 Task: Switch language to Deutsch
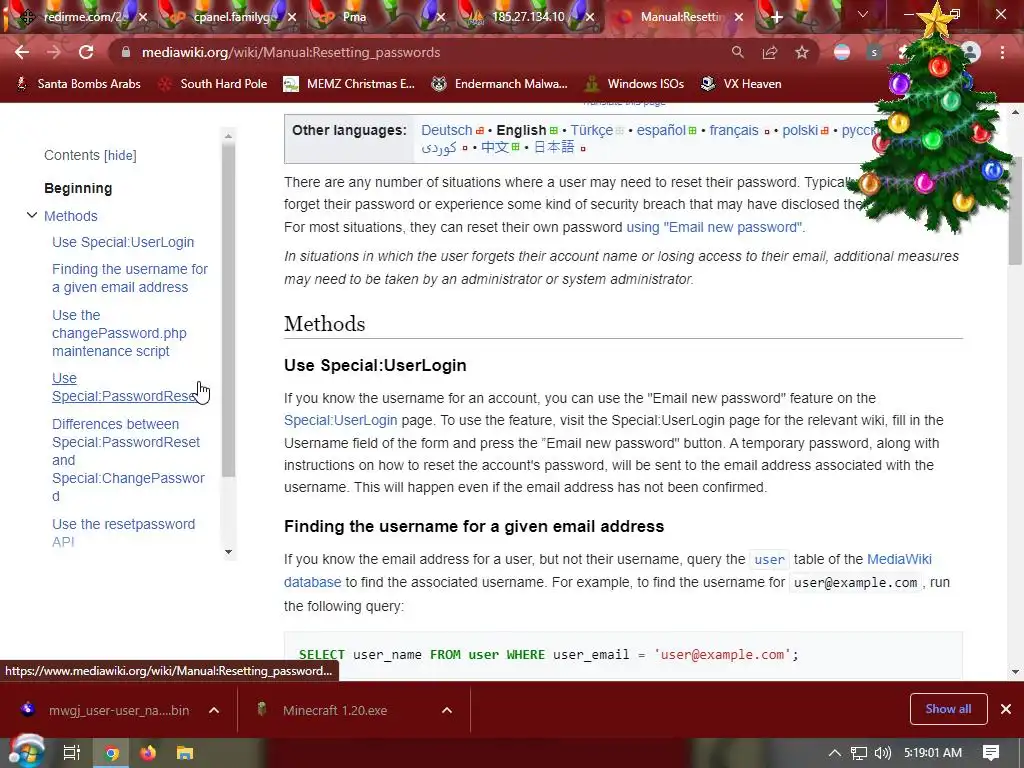point(446,130)
